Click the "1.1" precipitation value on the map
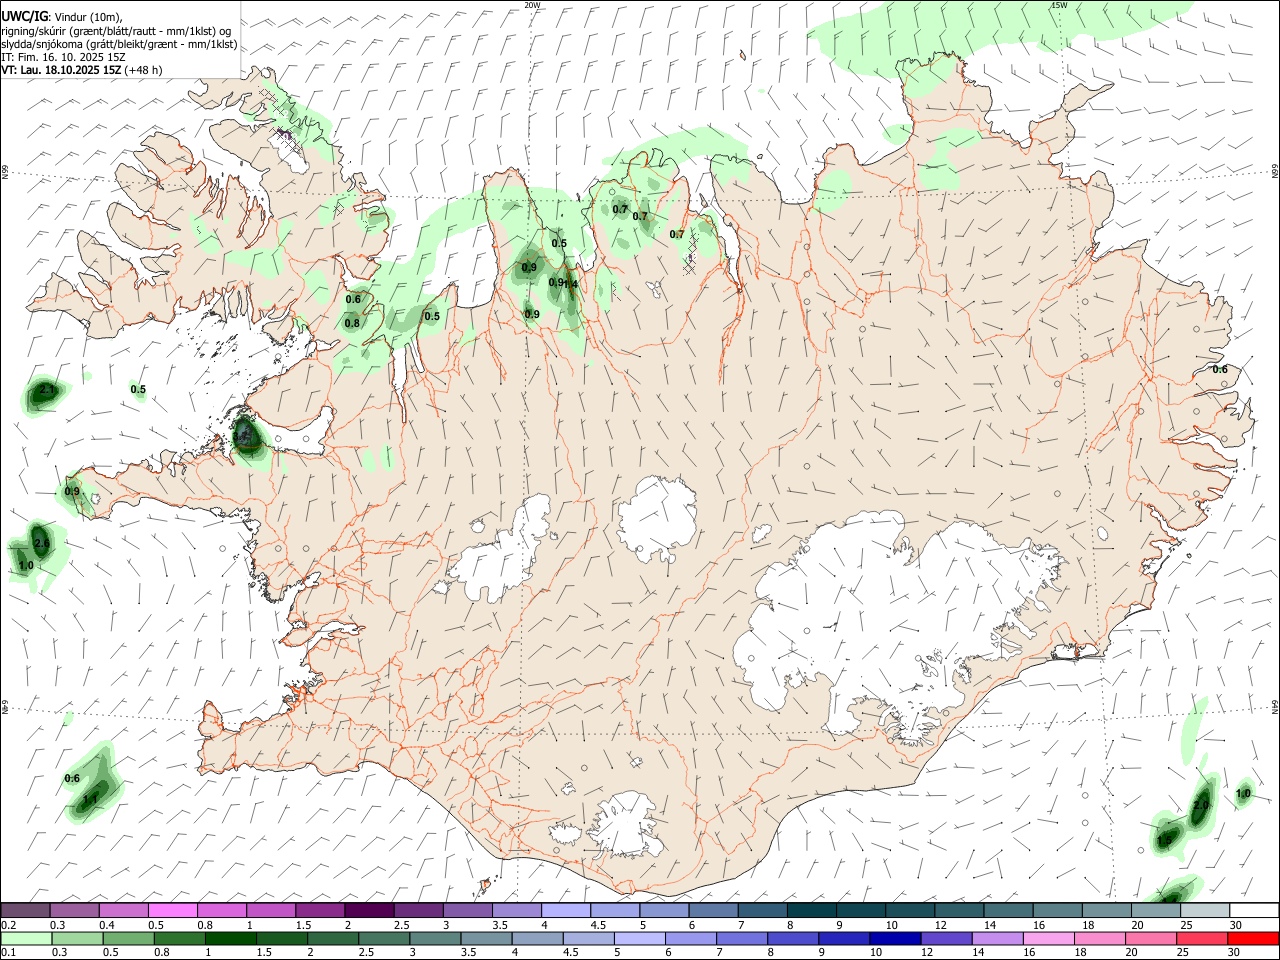The width and height of the screenshot is (1280, 960). tap(90, 799)
